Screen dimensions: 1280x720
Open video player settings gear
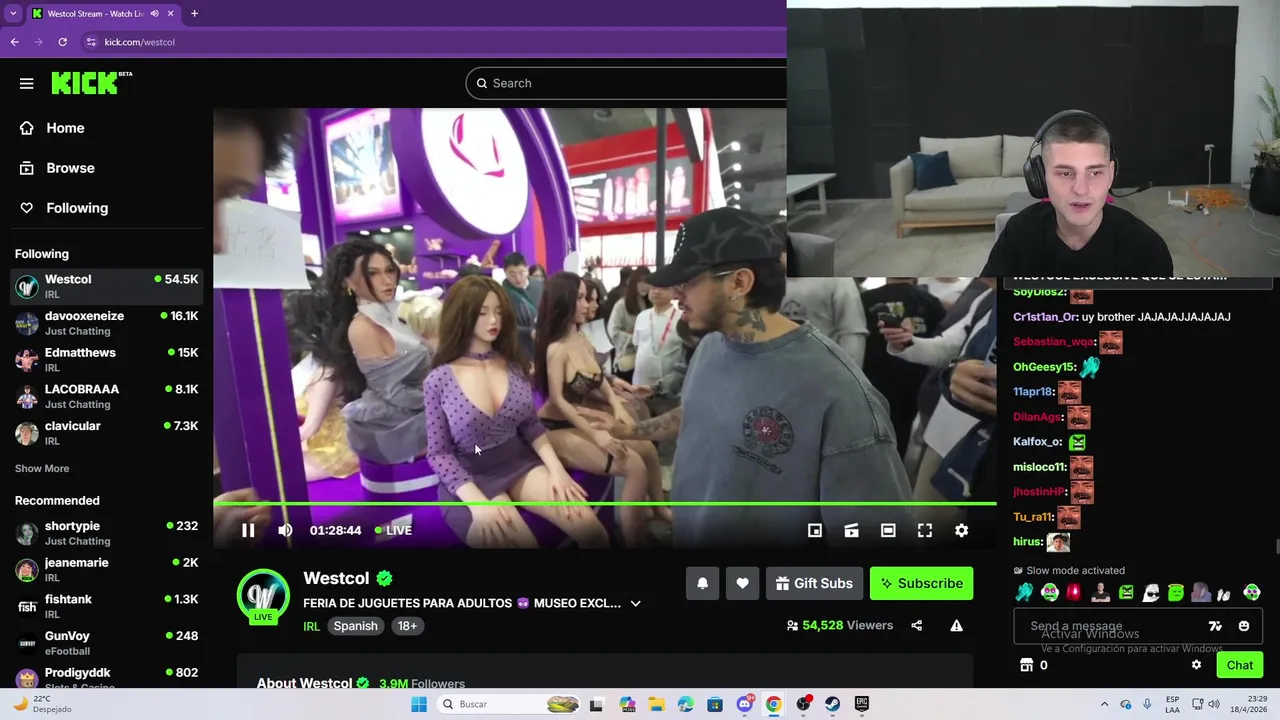(961, 530)
